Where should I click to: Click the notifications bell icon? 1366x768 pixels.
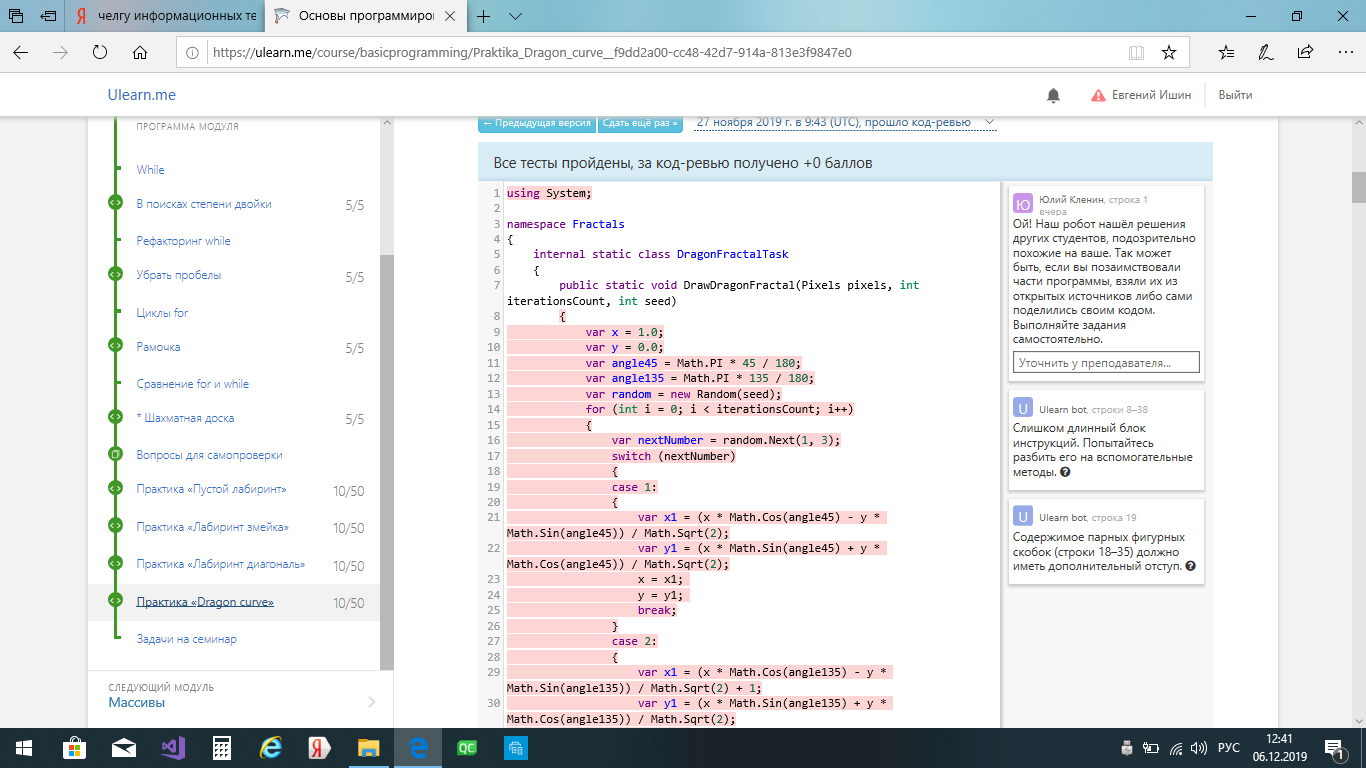coord(1053,95)
